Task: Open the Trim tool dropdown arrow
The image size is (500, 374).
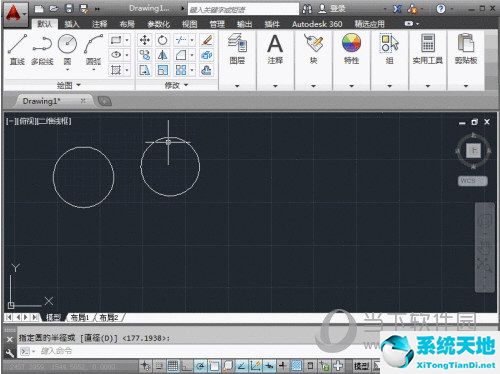Action: click(192, 40)
